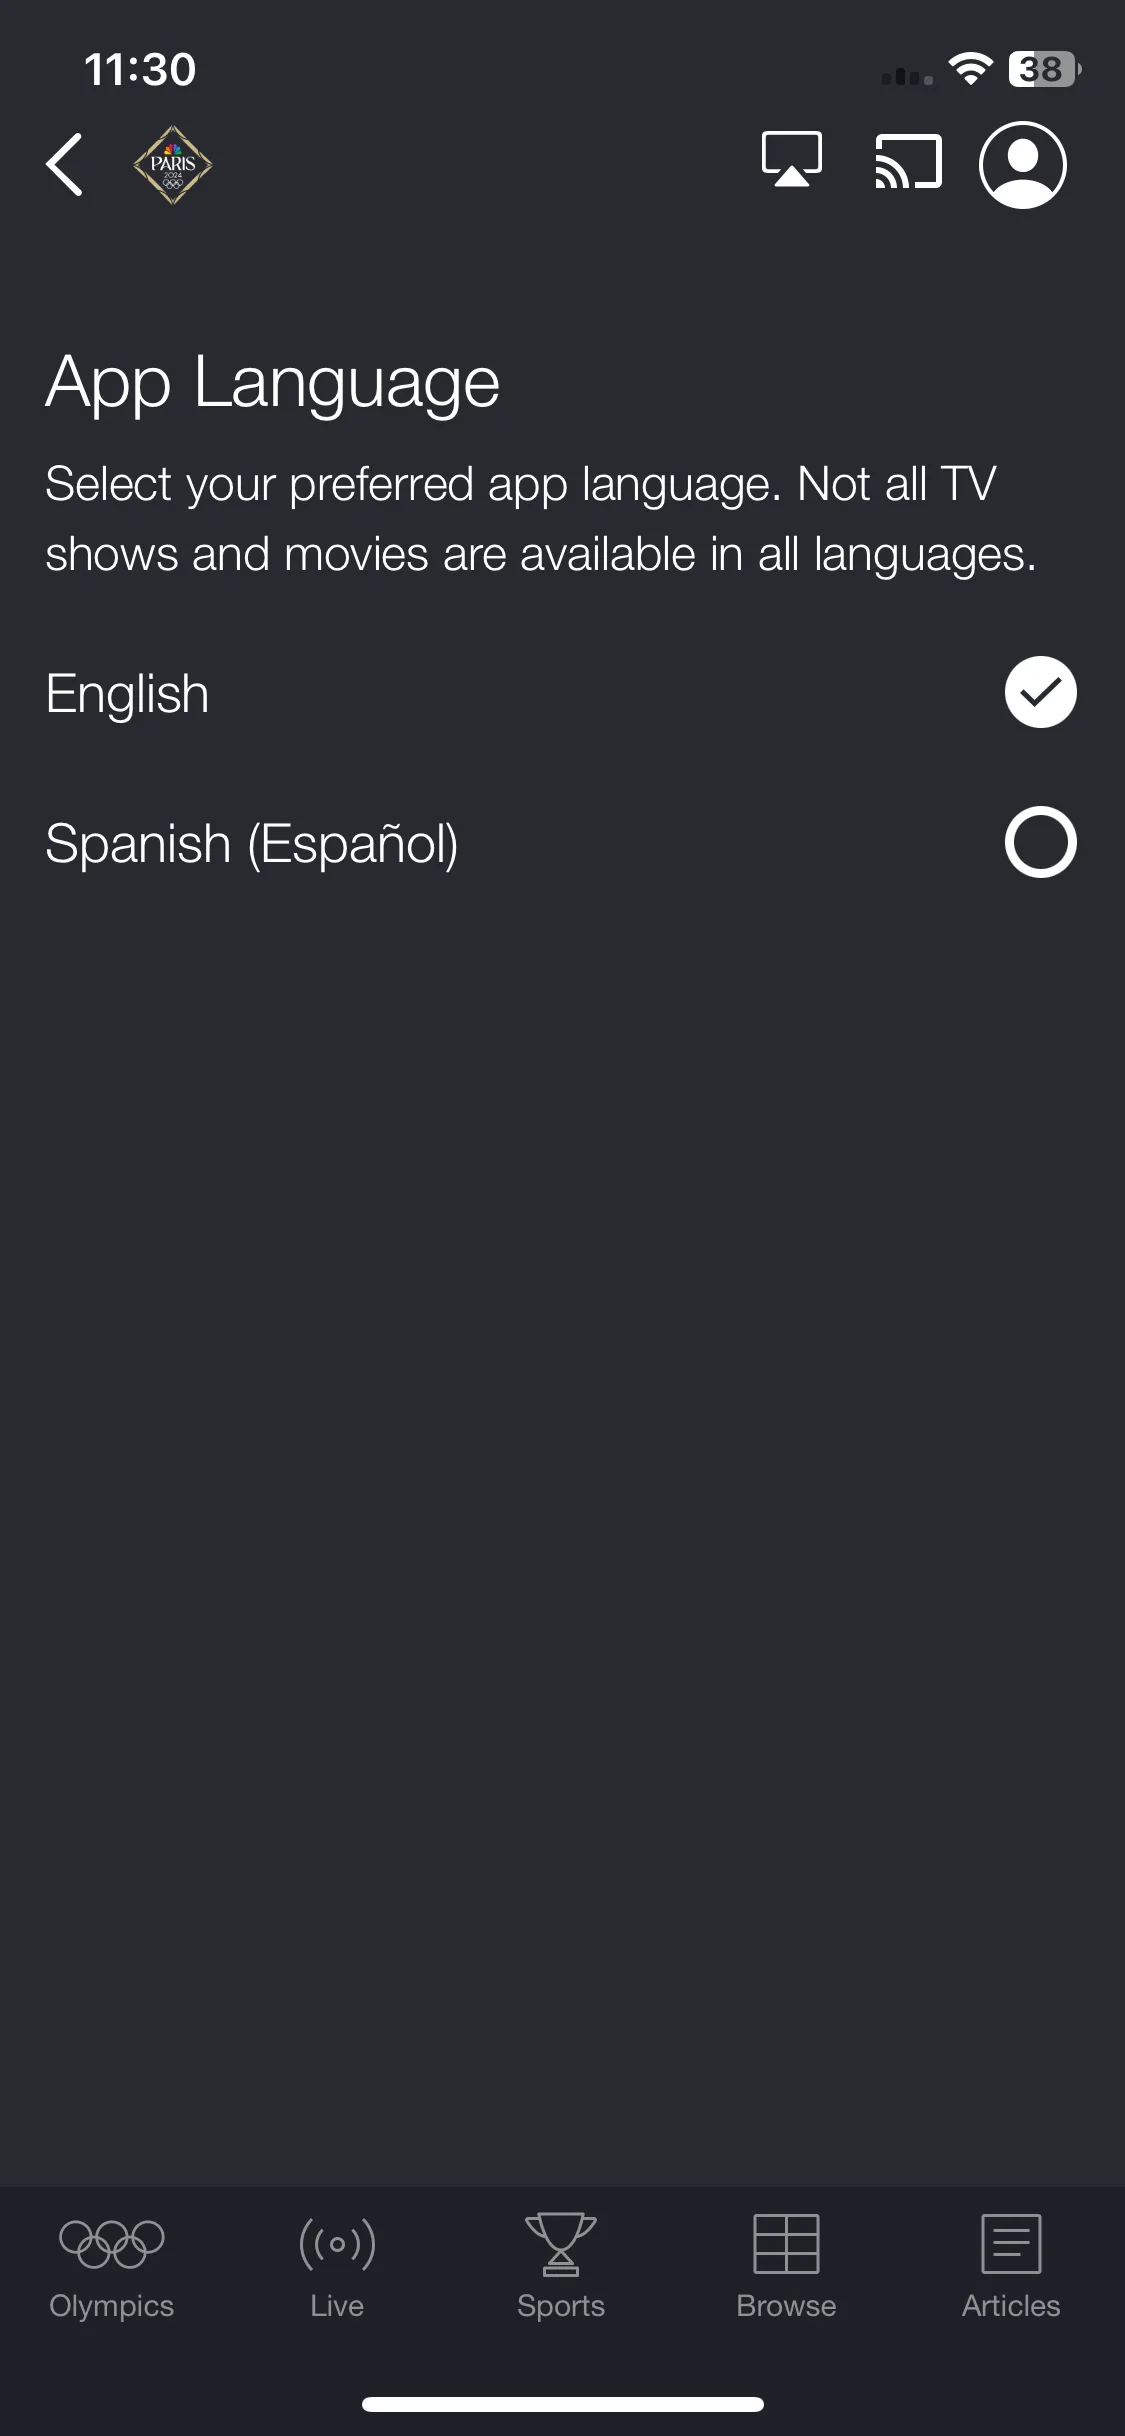Go back using the left chevron arrow

pos(64,165)
